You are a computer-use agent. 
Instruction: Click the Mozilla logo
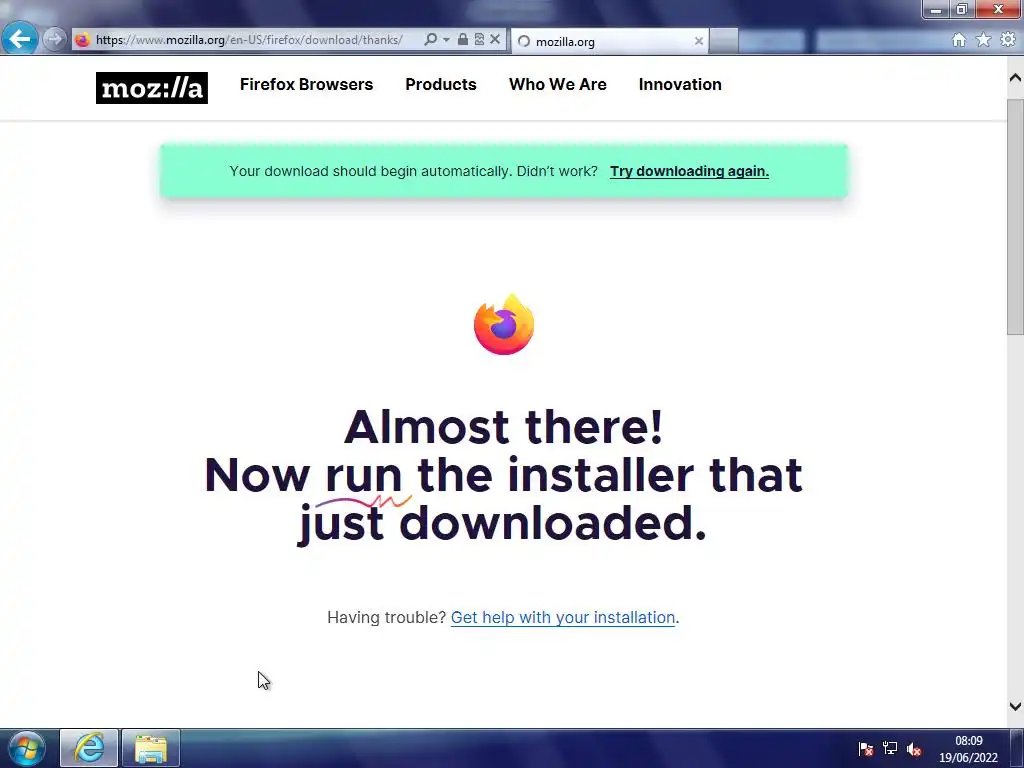[152, 88]
